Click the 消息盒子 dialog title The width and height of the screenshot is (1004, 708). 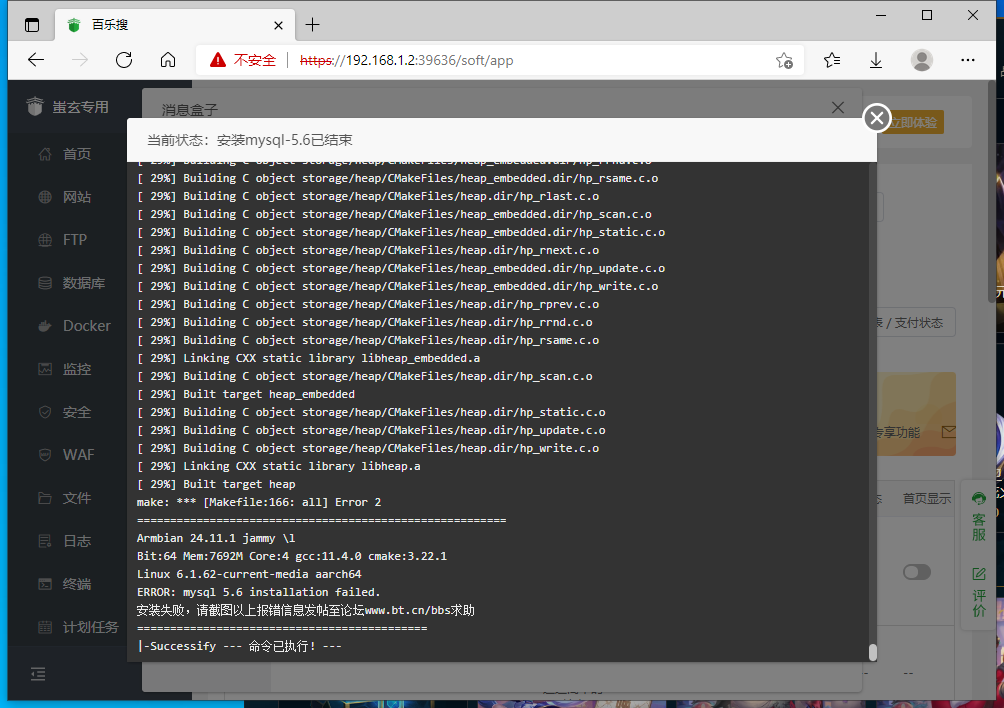(x=190, y=110)
